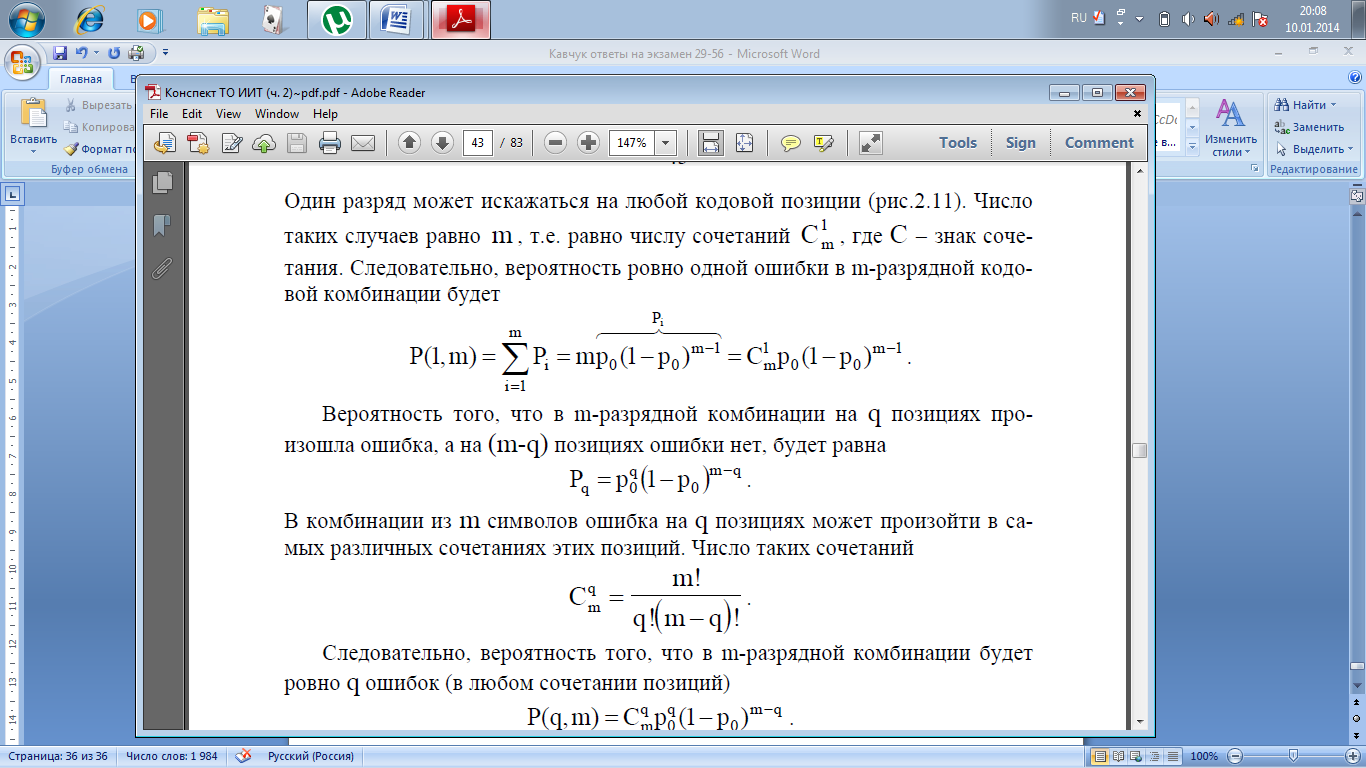Viewport: 1366px width, 768px height.
Task: Click the Word zoom slider handle
Action: (1294, 756)
